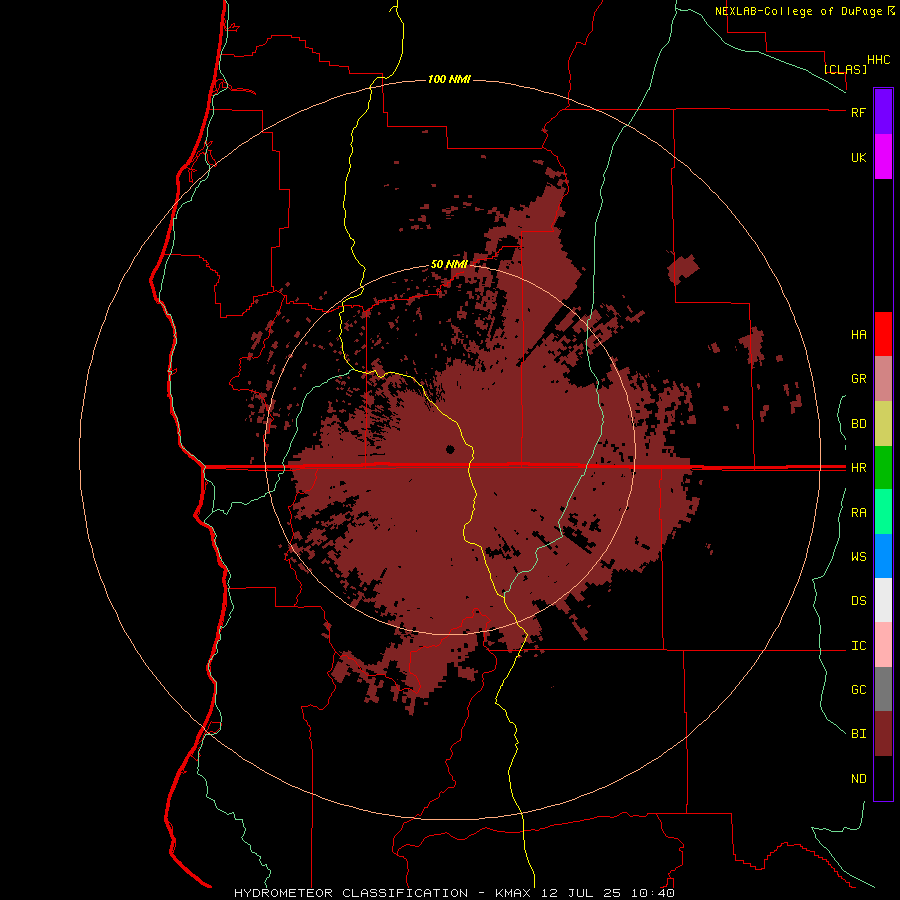Click the purple RF legend color swatch
The height and width of the screenshot is (900, 900).
[883, 112]
